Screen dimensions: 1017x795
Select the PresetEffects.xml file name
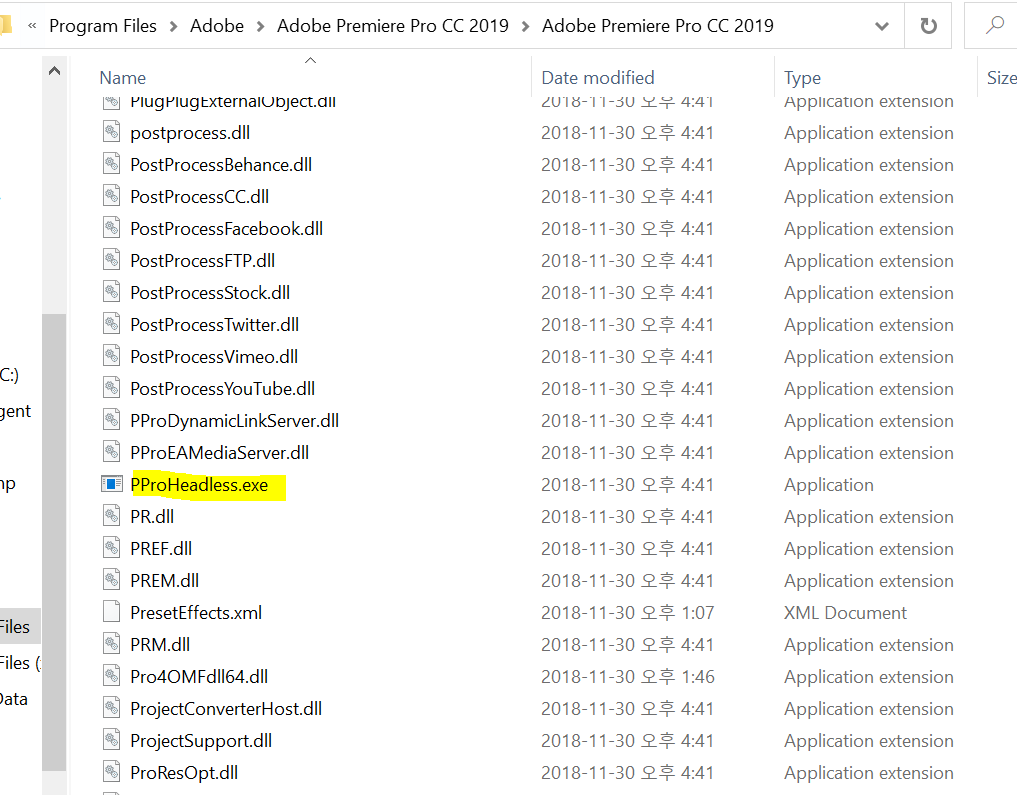[x=196, y=612]
